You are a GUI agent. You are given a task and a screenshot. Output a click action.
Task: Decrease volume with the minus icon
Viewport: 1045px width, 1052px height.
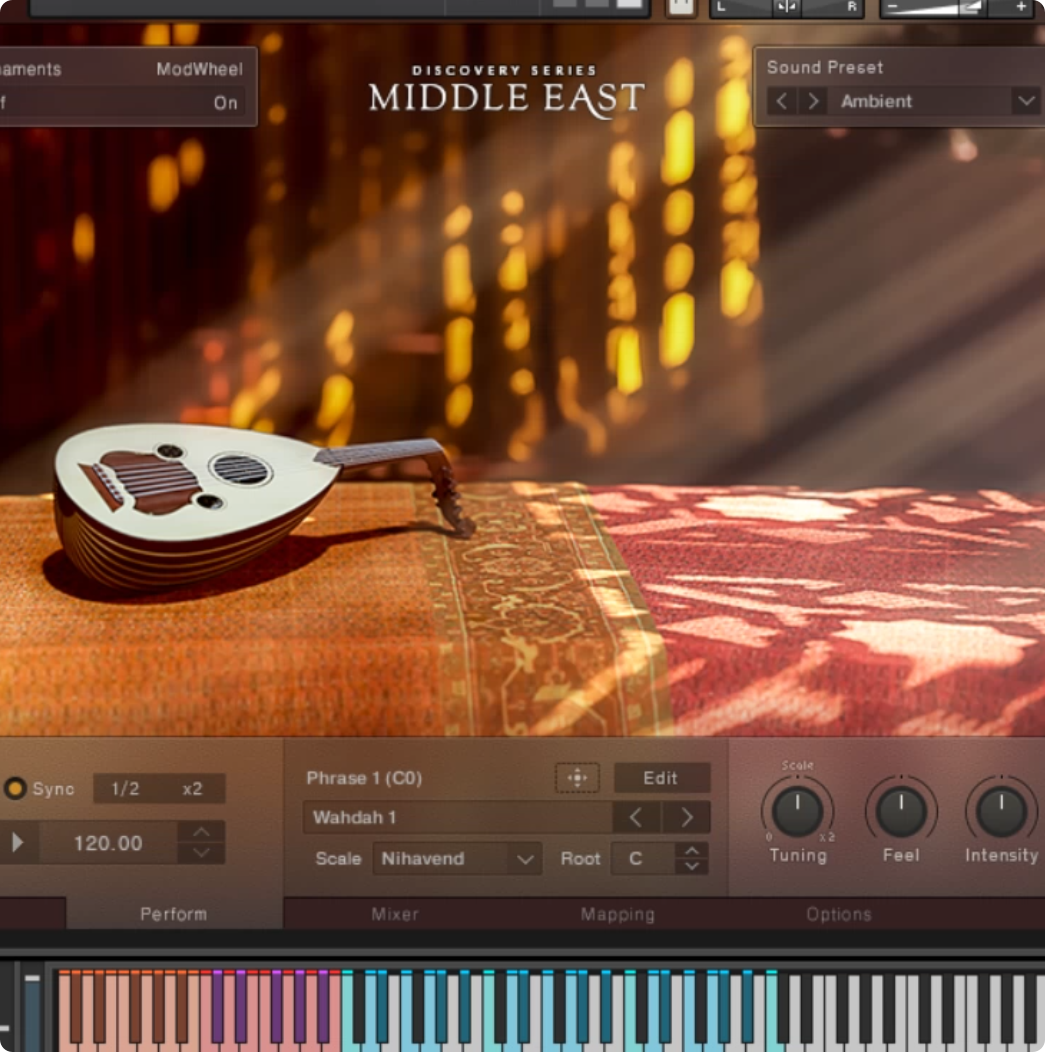point(892,7)
